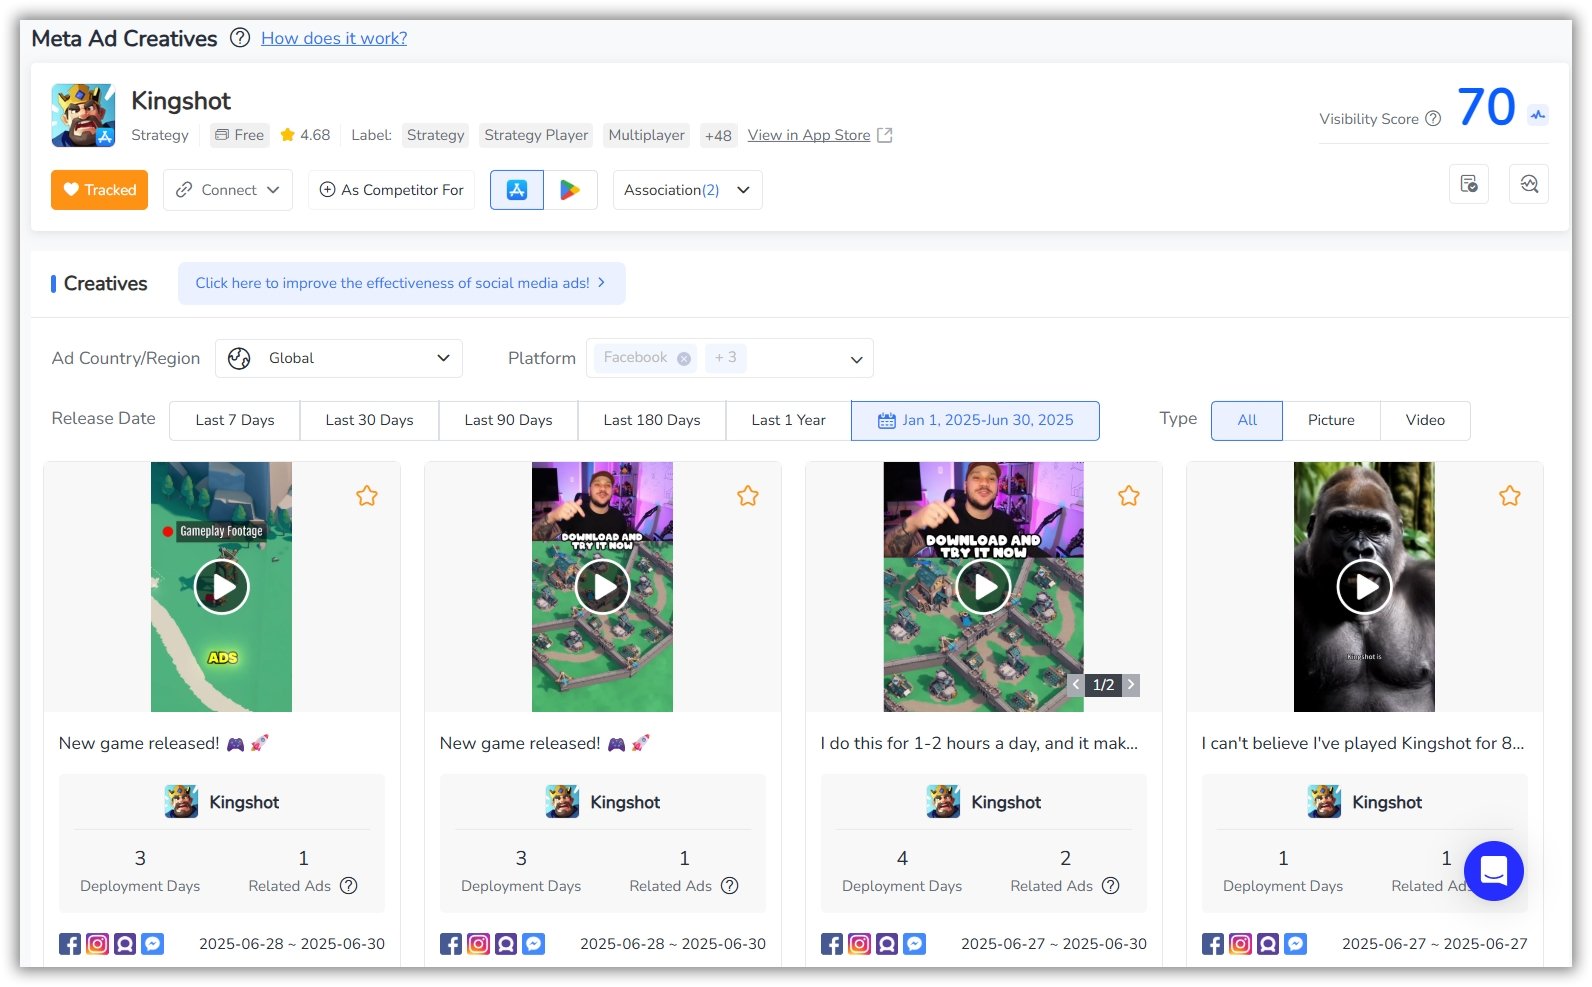Image resolution: width=1592 pixels, height=987 pixels.
Task: Star the gorilla creative card
Action: [x=1510, y=495]
